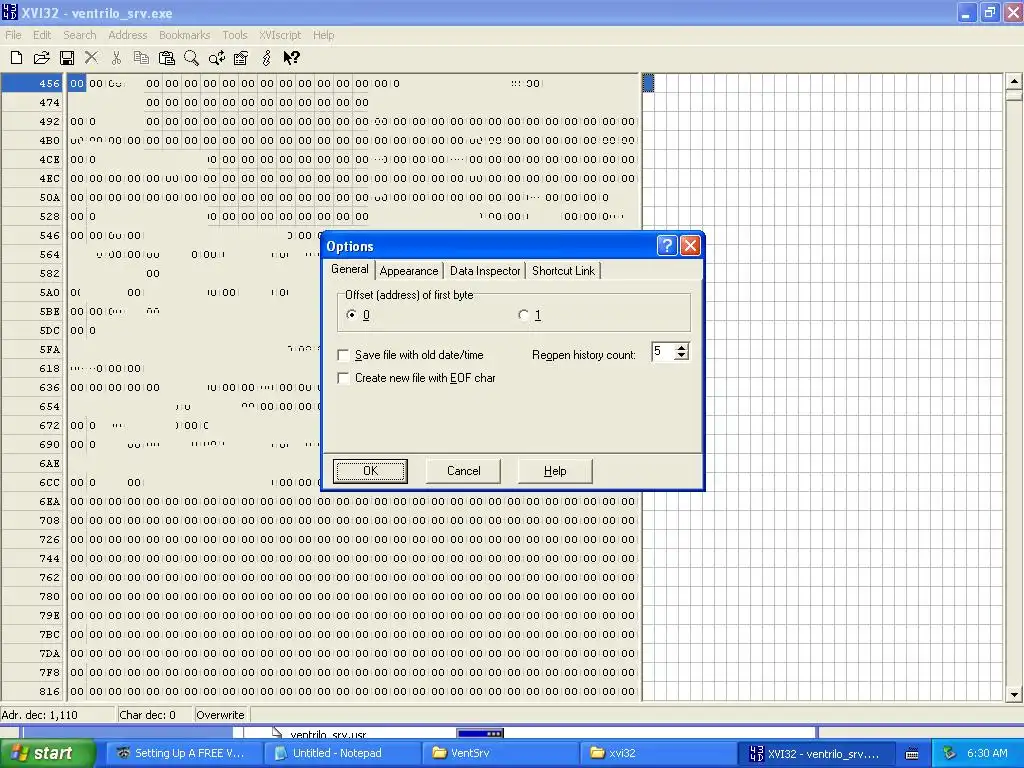The width and height of the screenshot is (1024, 768).
Task: Click the Reopen history count field
Action: point(664,352)
